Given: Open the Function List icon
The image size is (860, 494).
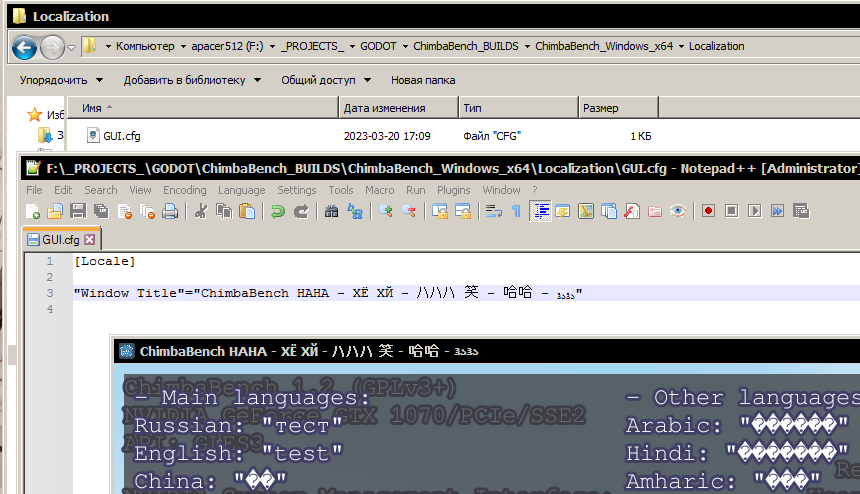Looking at the screenshot, I should (632, 211).
